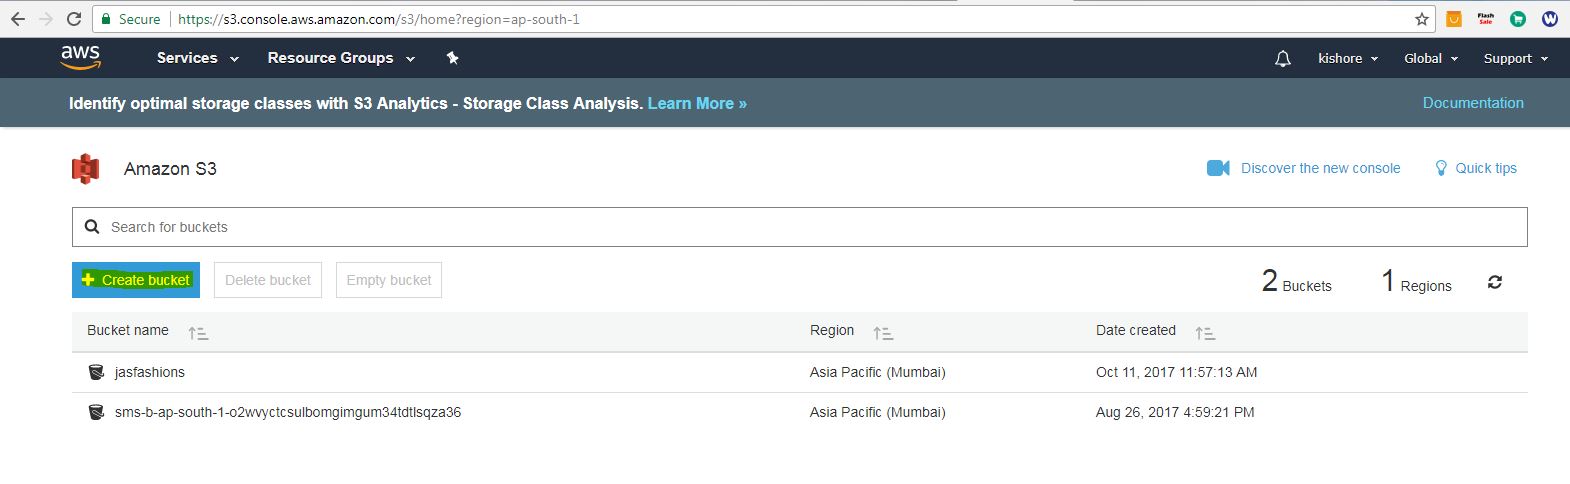The height and width of the screenshot is (484, 1570).
Task: Open the Global region dropdown
Action: pos(1430,59)
